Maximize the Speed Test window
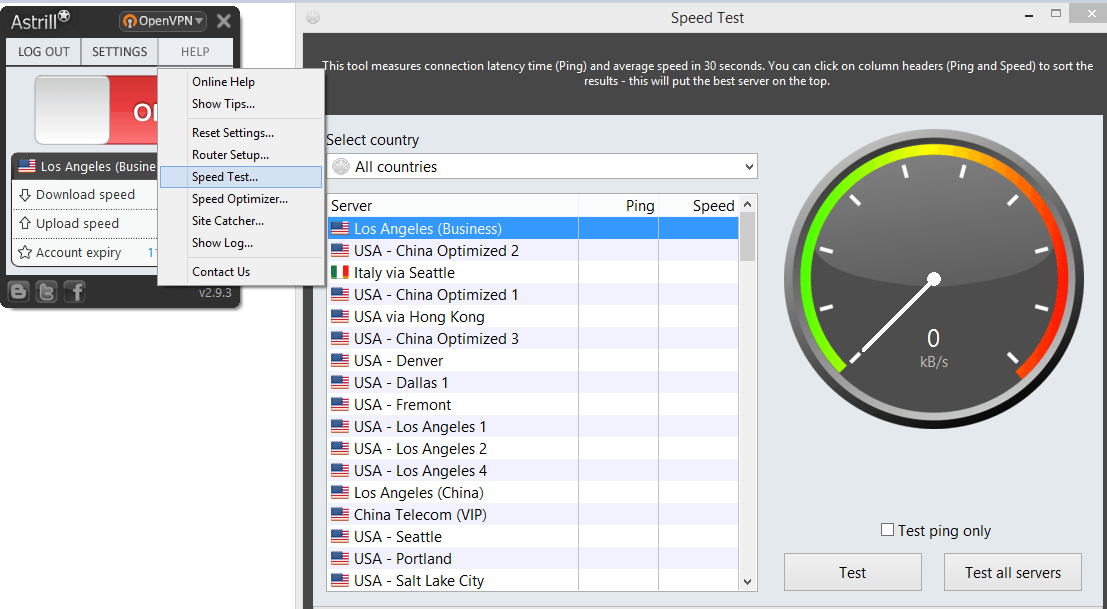Viewport: 1107px width, 609px height. 1056,13
